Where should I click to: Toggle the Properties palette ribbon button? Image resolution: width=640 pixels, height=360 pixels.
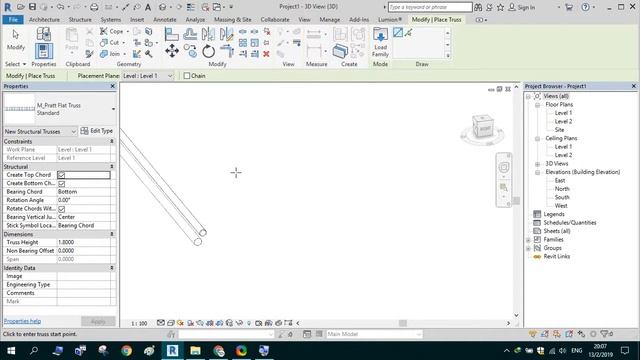(x=43, y=51)
